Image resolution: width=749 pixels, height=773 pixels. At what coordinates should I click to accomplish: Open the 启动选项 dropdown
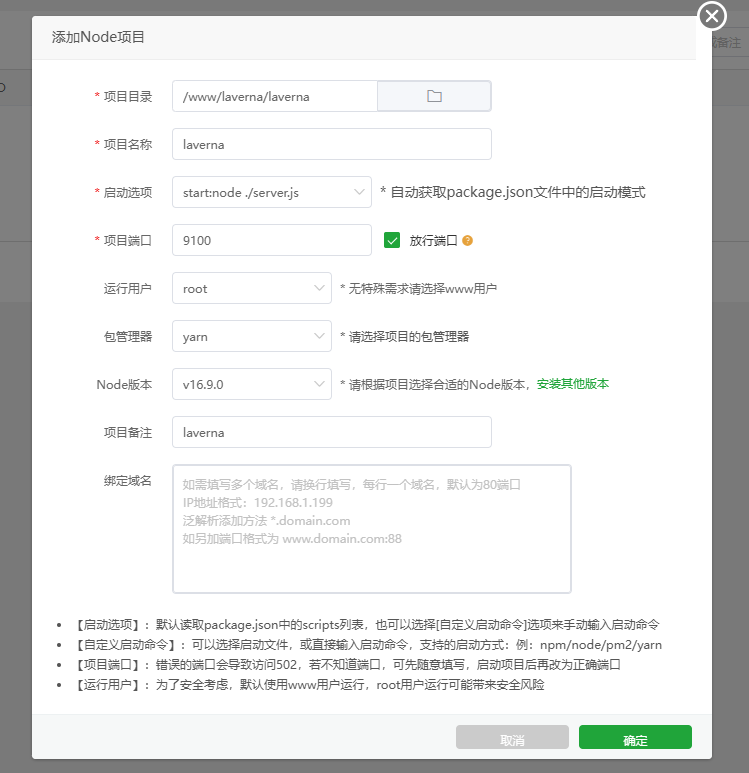point(272,192)
